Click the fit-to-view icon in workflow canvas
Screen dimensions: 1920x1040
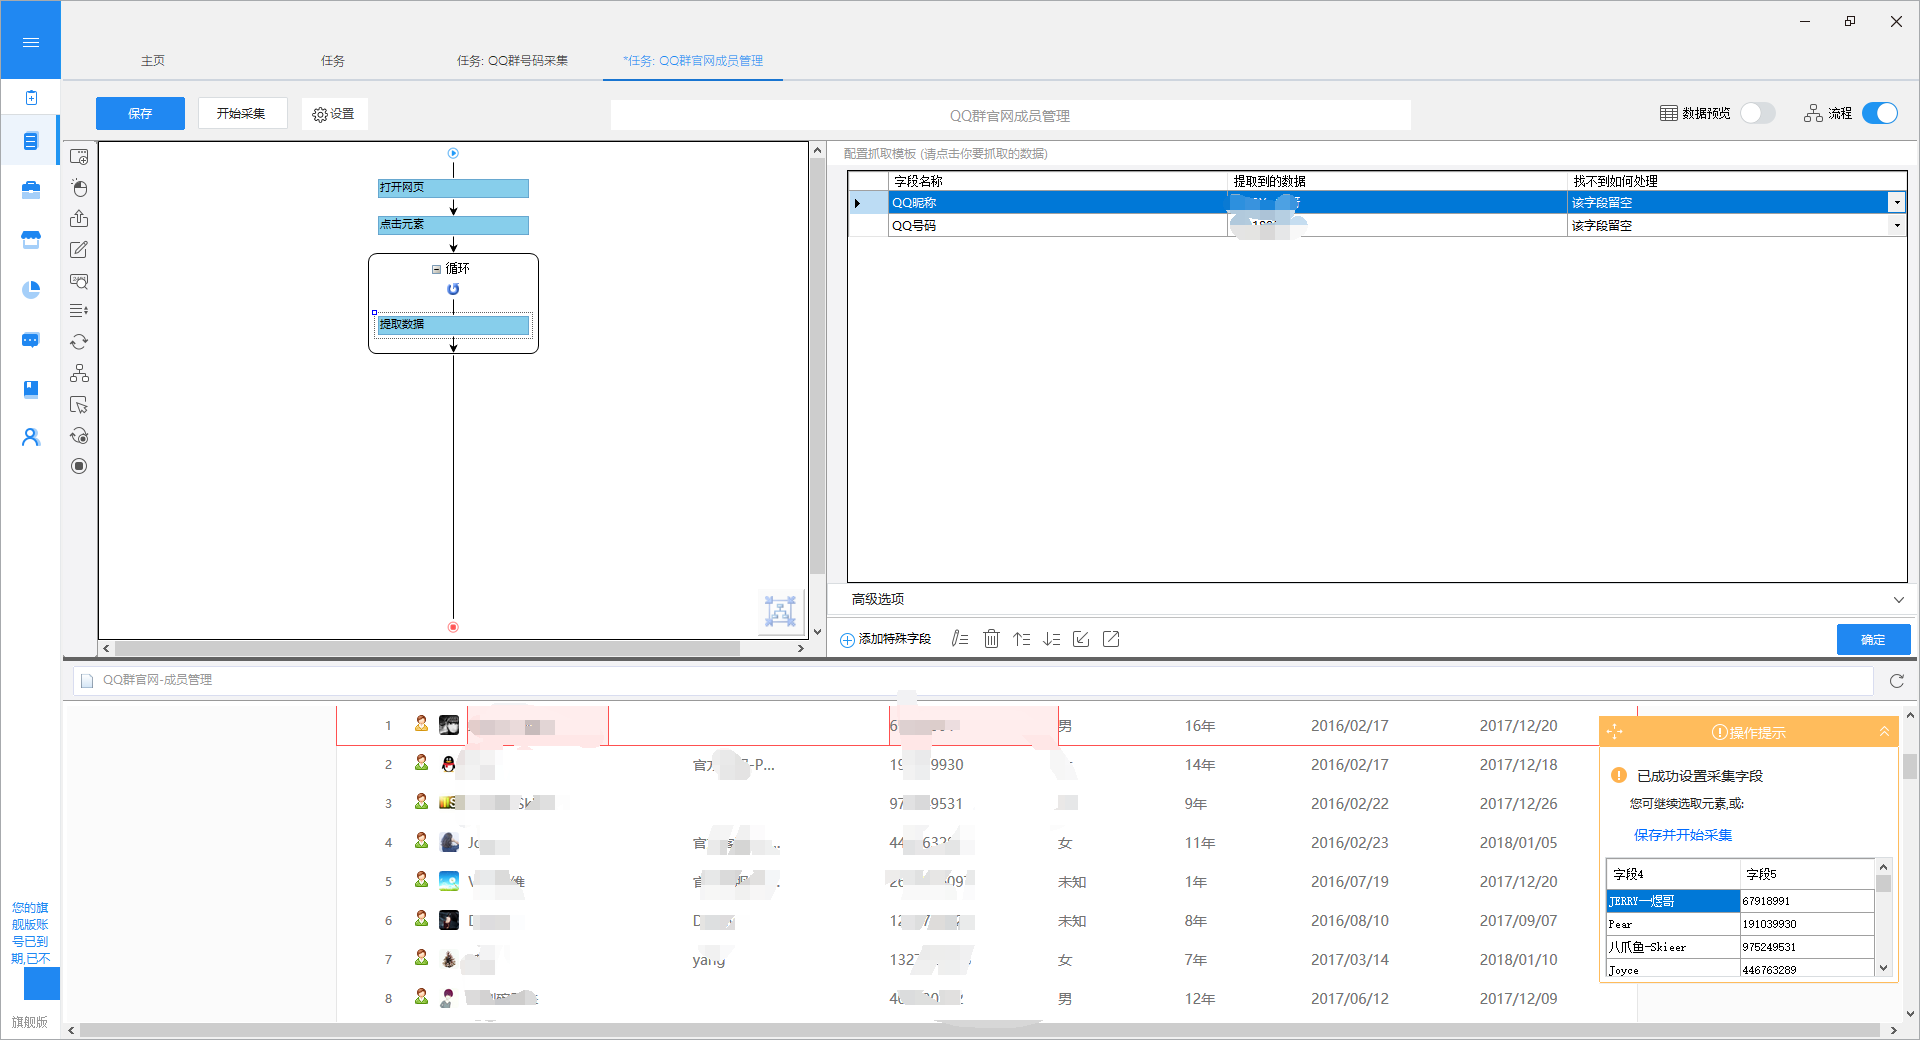[x=780, y=610]
